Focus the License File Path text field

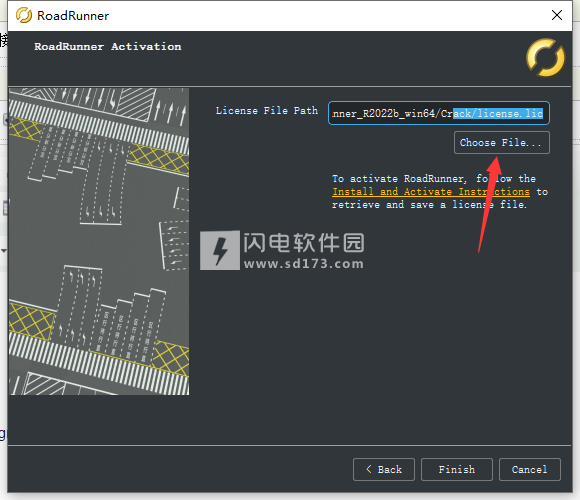tap(439, 113)
